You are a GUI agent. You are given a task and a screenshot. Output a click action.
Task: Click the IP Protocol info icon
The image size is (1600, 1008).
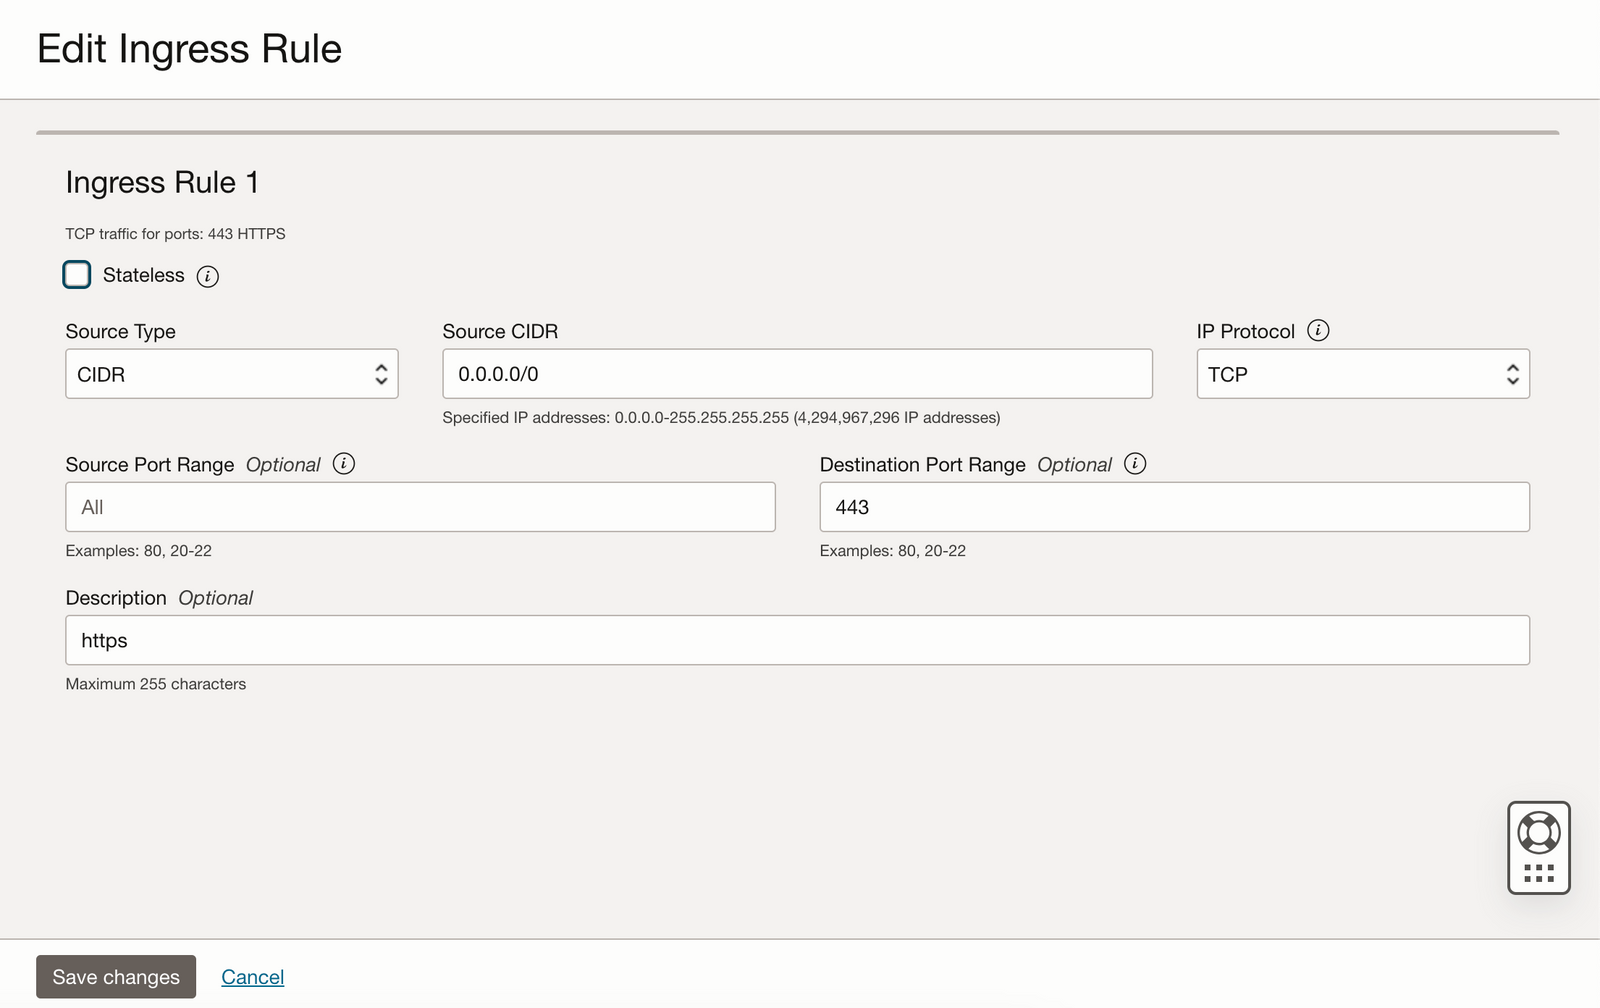[1320, 330]
